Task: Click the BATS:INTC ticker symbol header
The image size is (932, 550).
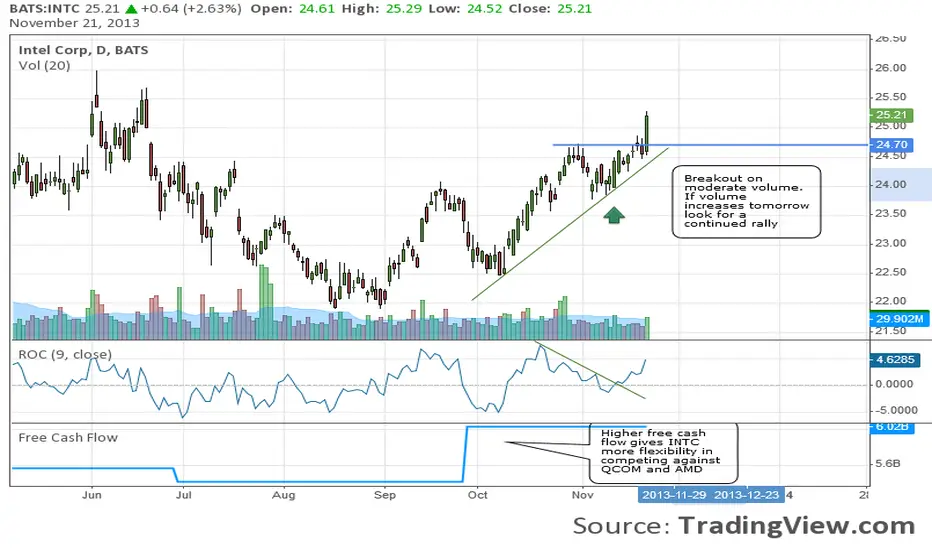Action: (45, 9)
